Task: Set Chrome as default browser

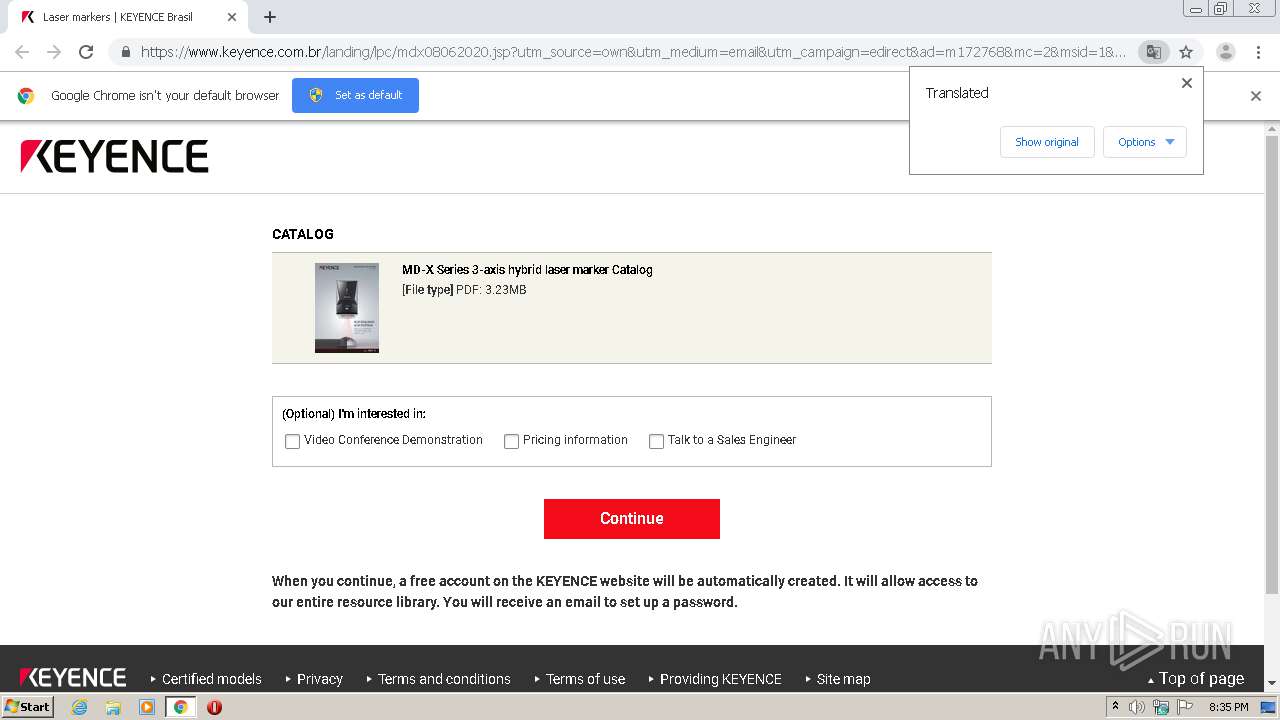Action: pos(355,95)
